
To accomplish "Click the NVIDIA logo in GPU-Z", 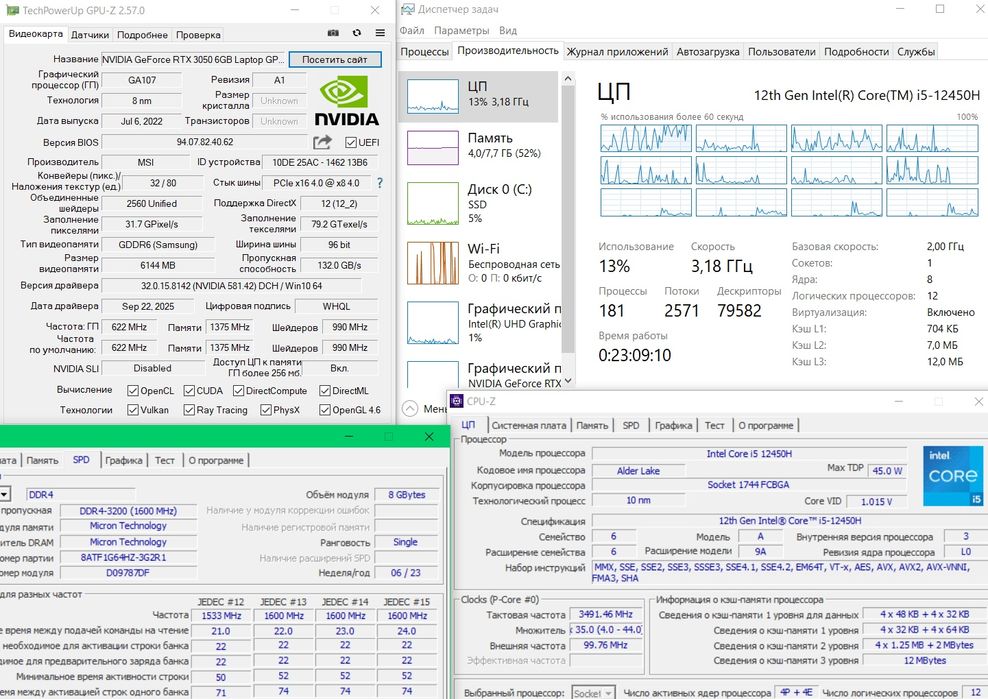I will tap(346, 101).
